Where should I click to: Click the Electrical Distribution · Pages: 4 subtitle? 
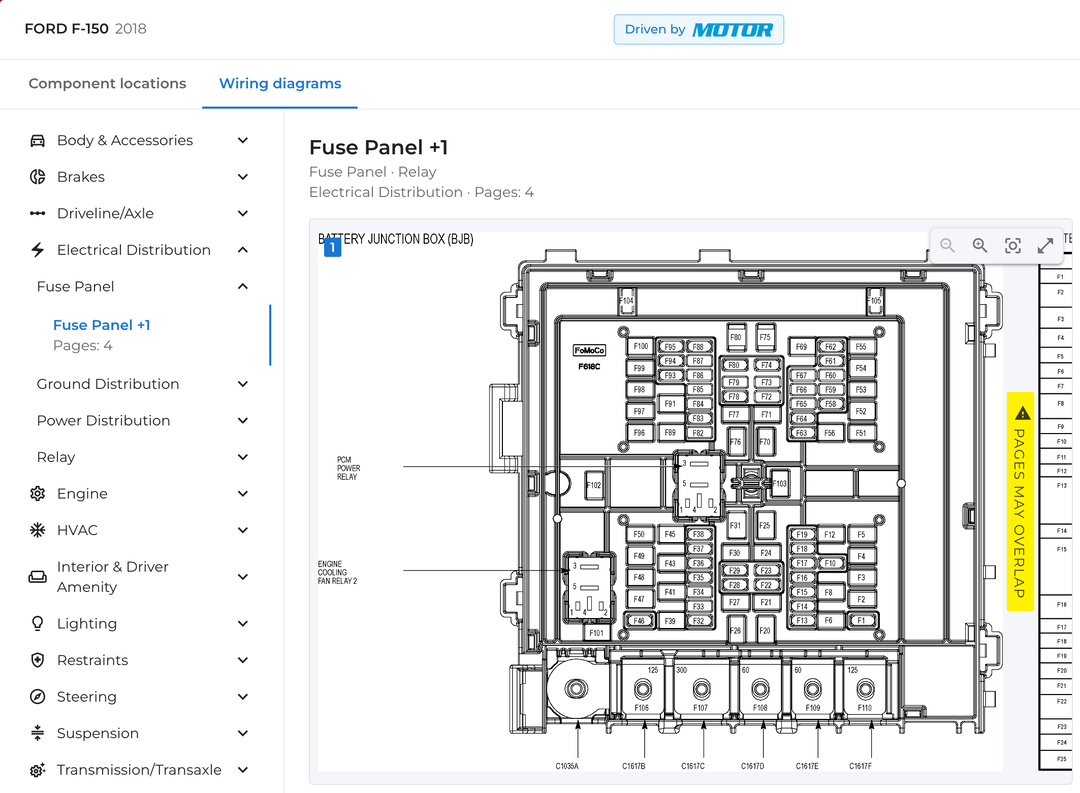421,192
